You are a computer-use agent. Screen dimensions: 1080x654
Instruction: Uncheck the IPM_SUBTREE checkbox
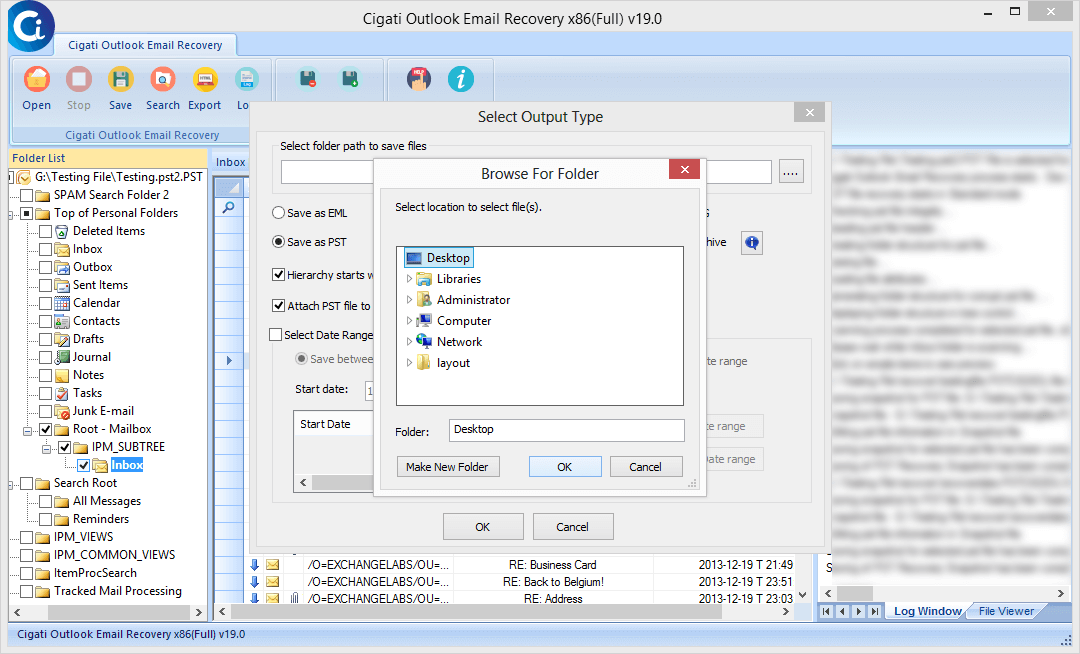click(x=65, y=447)
